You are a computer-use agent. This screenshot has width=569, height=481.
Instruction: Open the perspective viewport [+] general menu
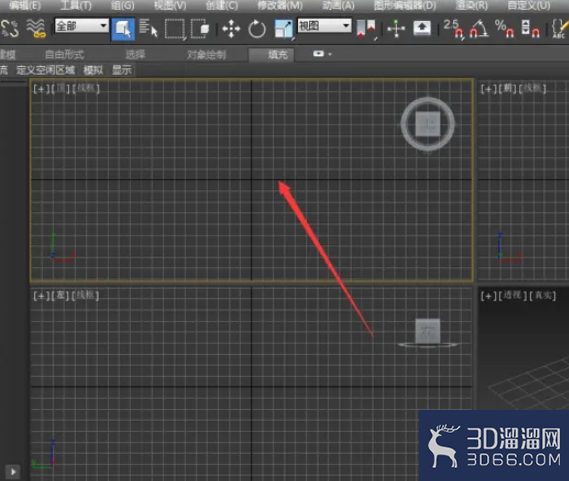488,296
